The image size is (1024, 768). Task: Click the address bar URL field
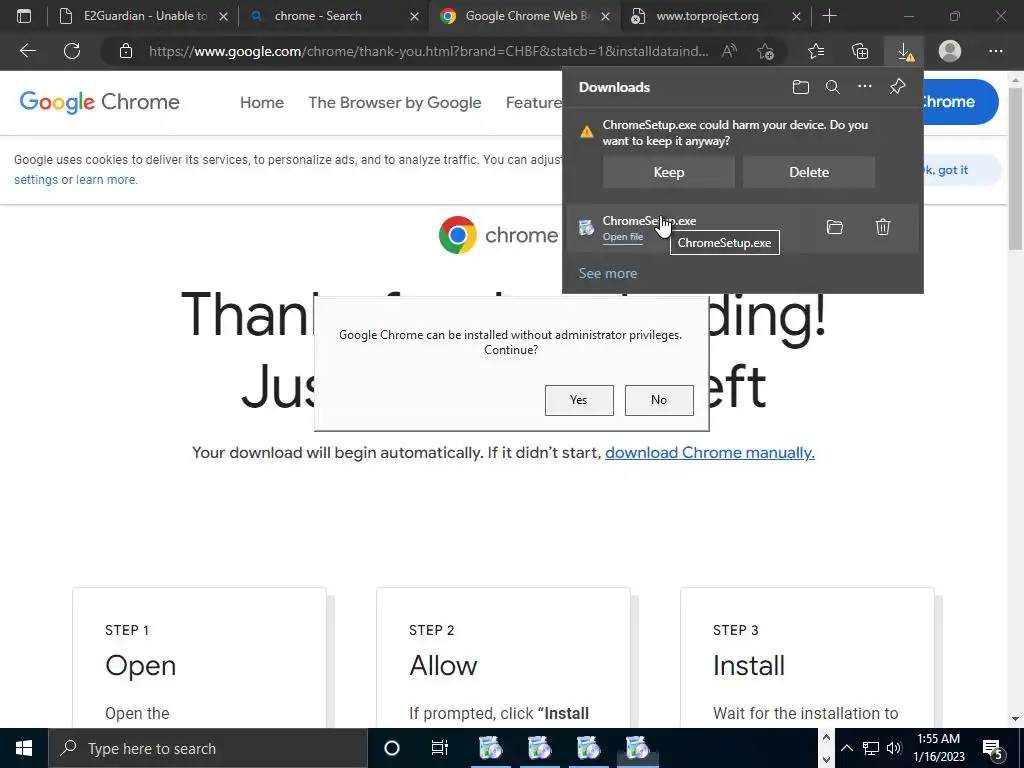428,51
